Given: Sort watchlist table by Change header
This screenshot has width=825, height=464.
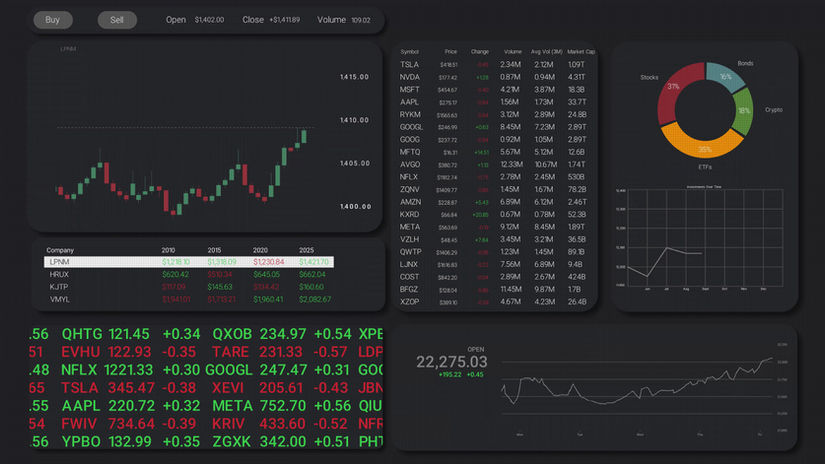Looking at the screenshot, I should (x=480, y=52).
